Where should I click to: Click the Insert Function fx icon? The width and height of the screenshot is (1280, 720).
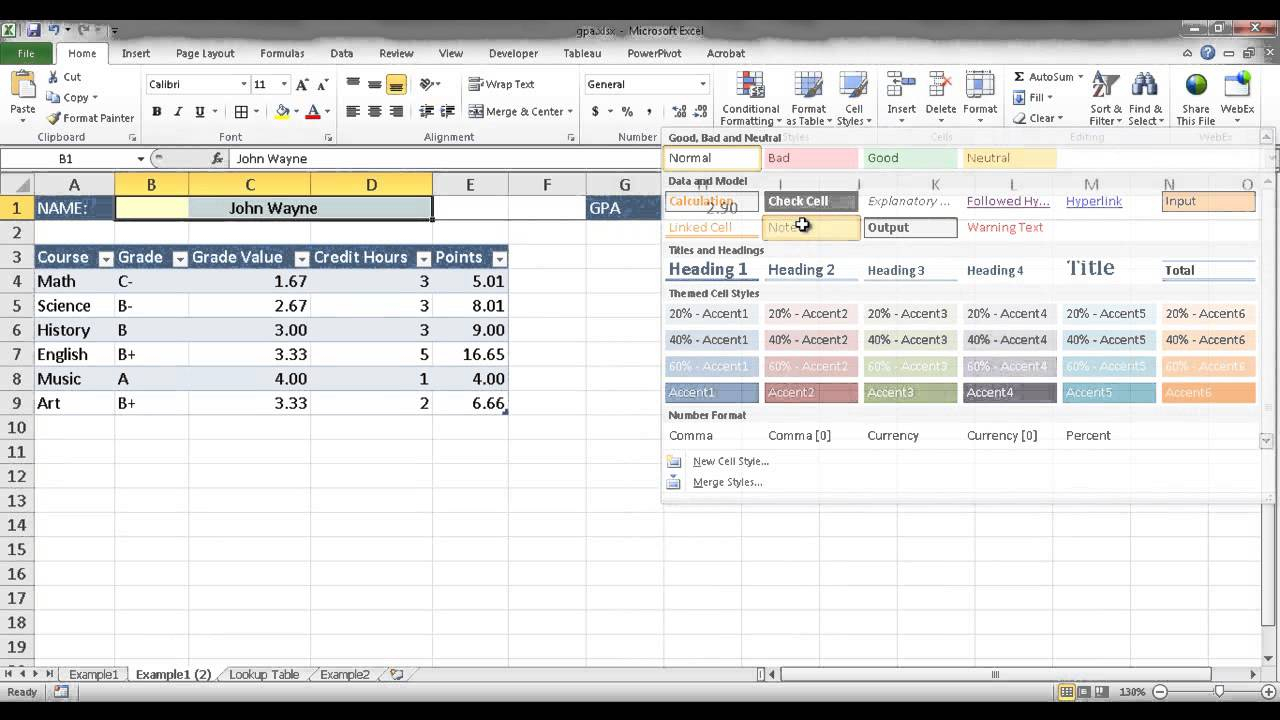click(x=218, y=158)
